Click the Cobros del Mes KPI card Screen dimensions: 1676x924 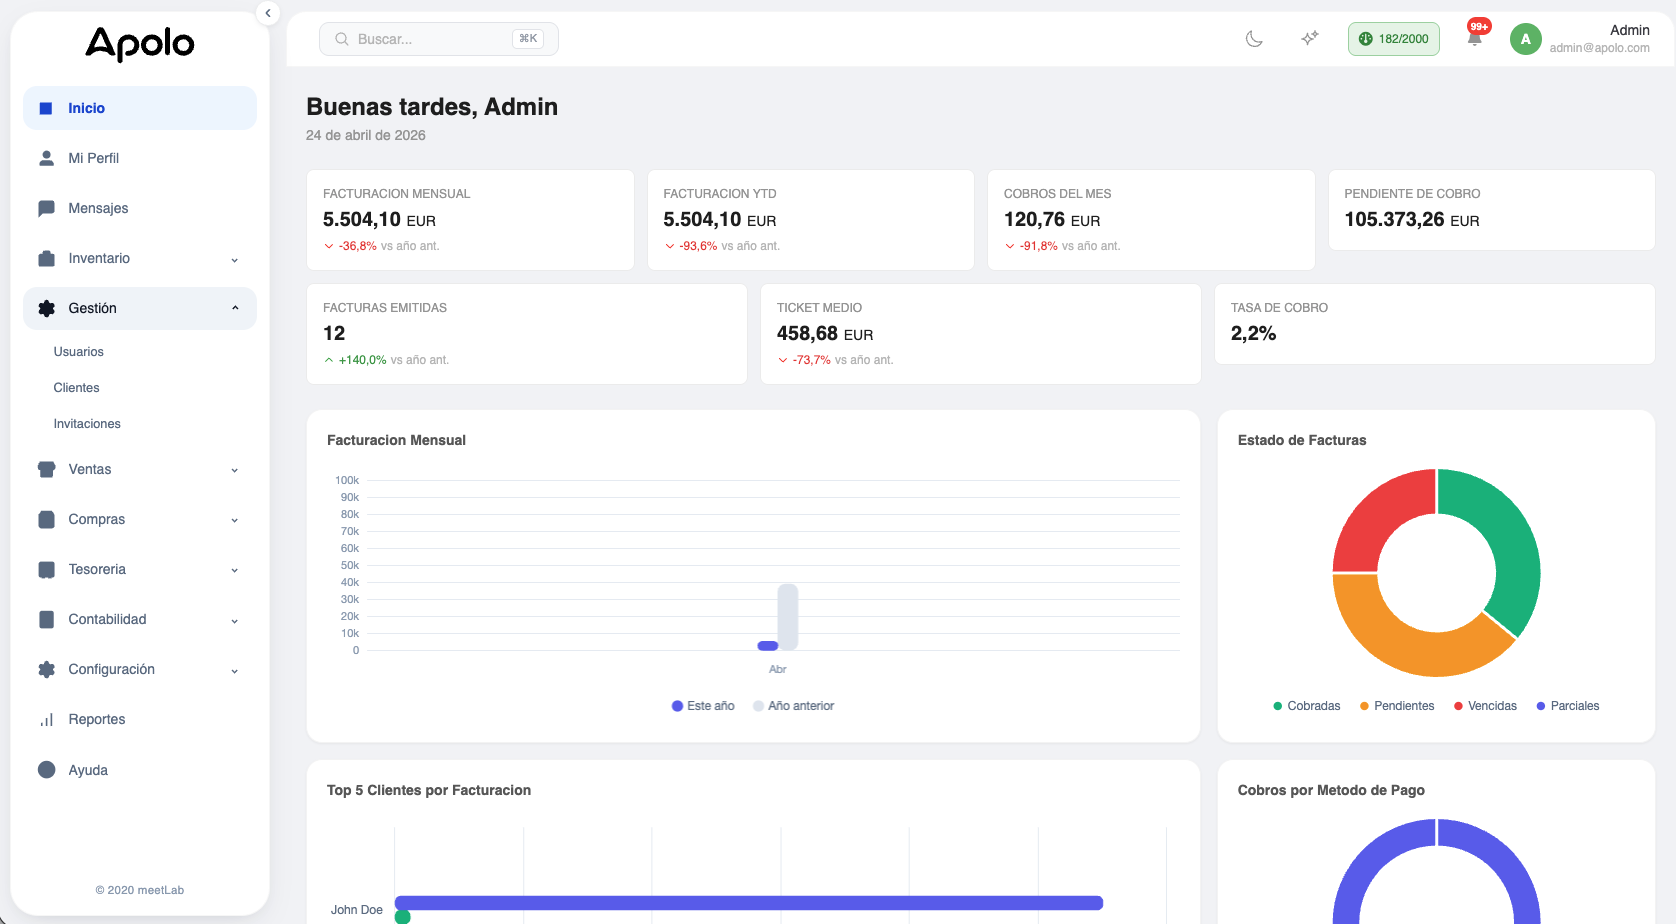point(1151,220)
